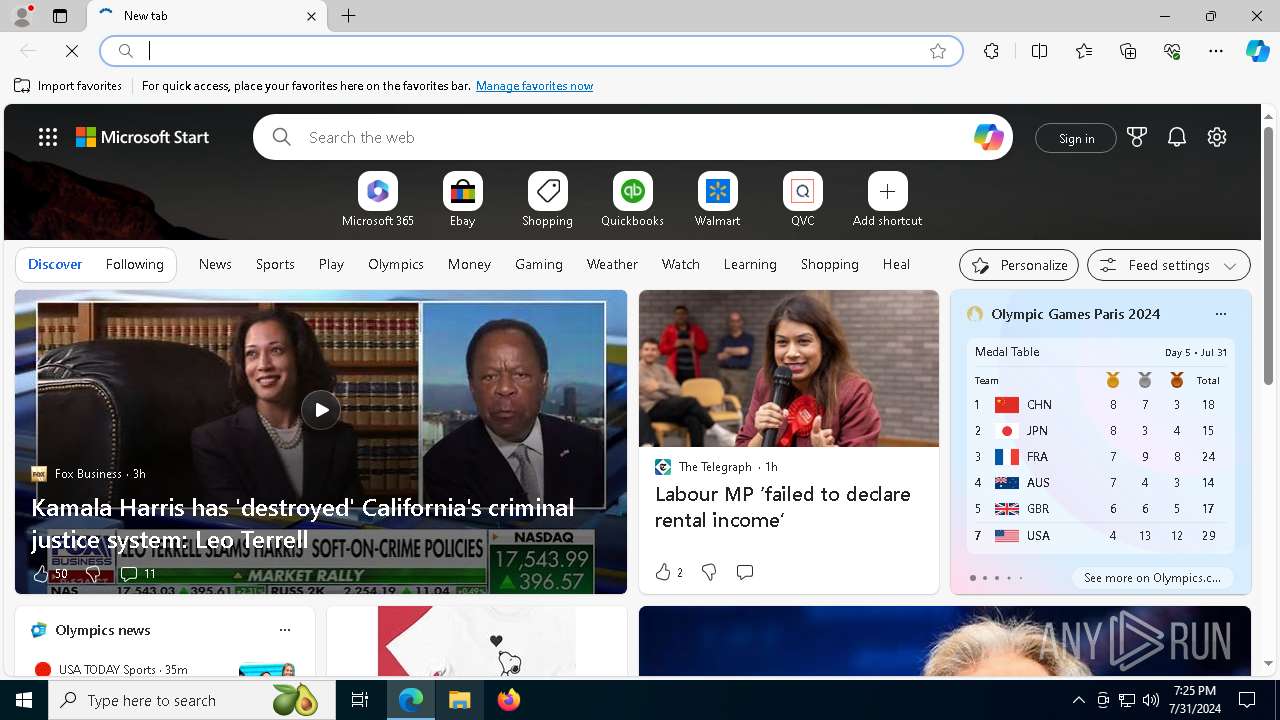Open a new browser tab

[x=349, y=16]
